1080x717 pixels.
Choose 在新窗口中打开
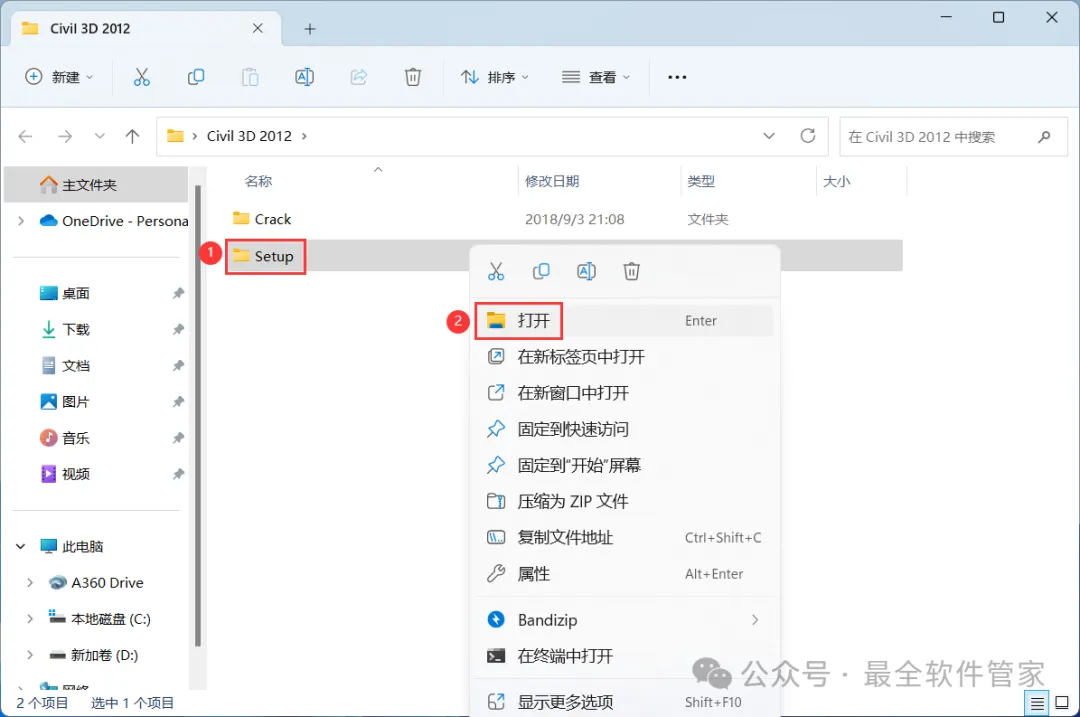pyautogui.click(x=625, y=393)
